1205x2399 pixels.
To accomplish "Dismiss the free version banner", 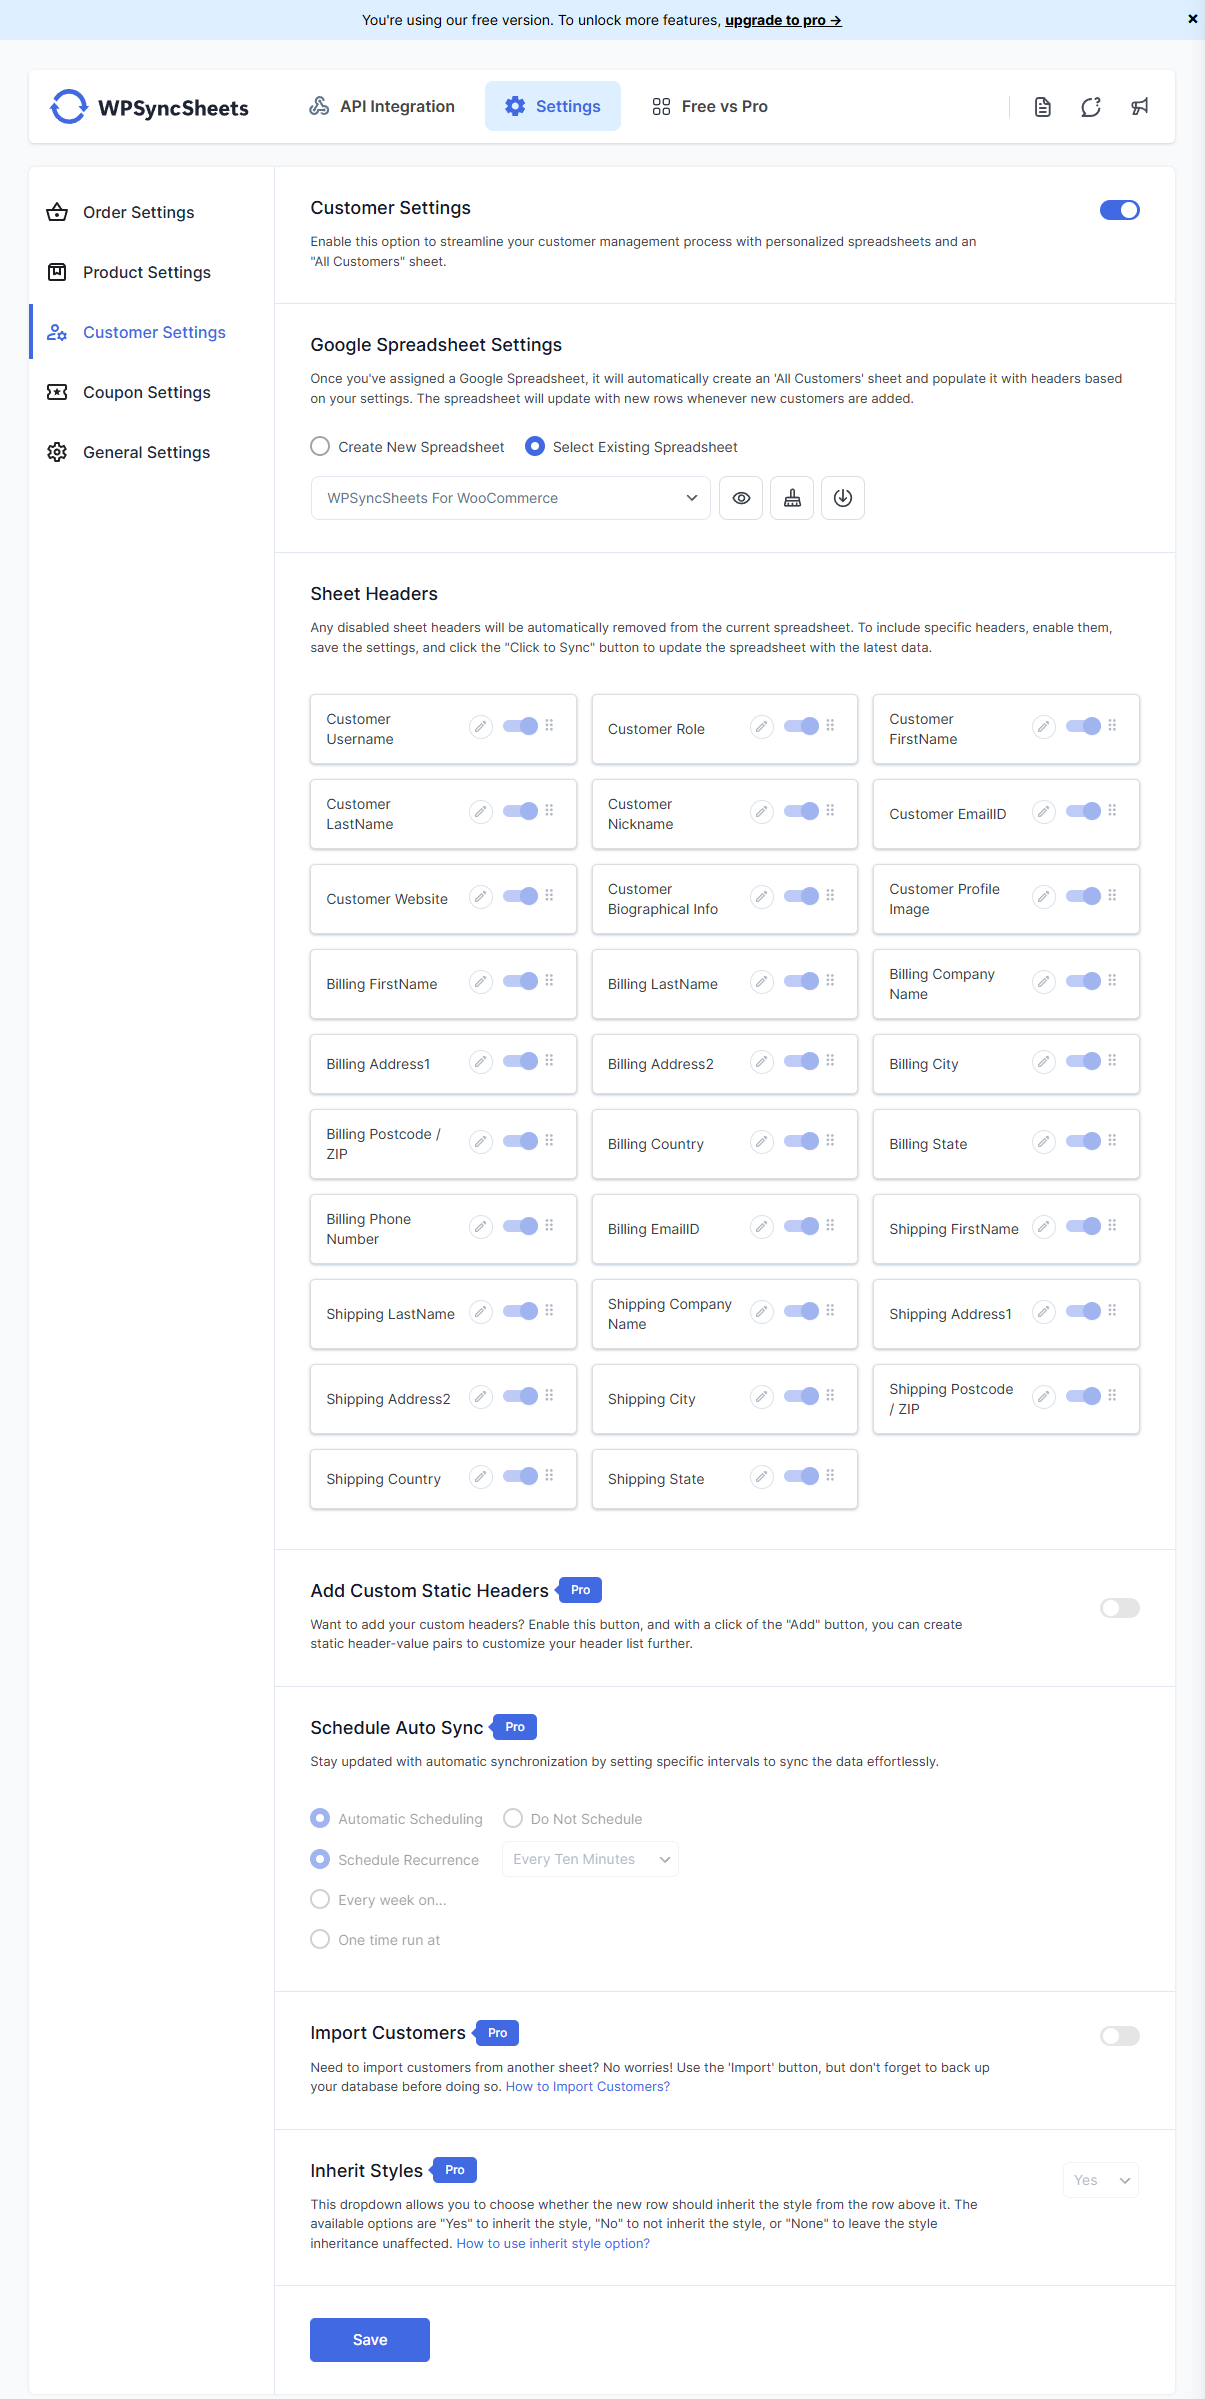I will click(1192, 19).
